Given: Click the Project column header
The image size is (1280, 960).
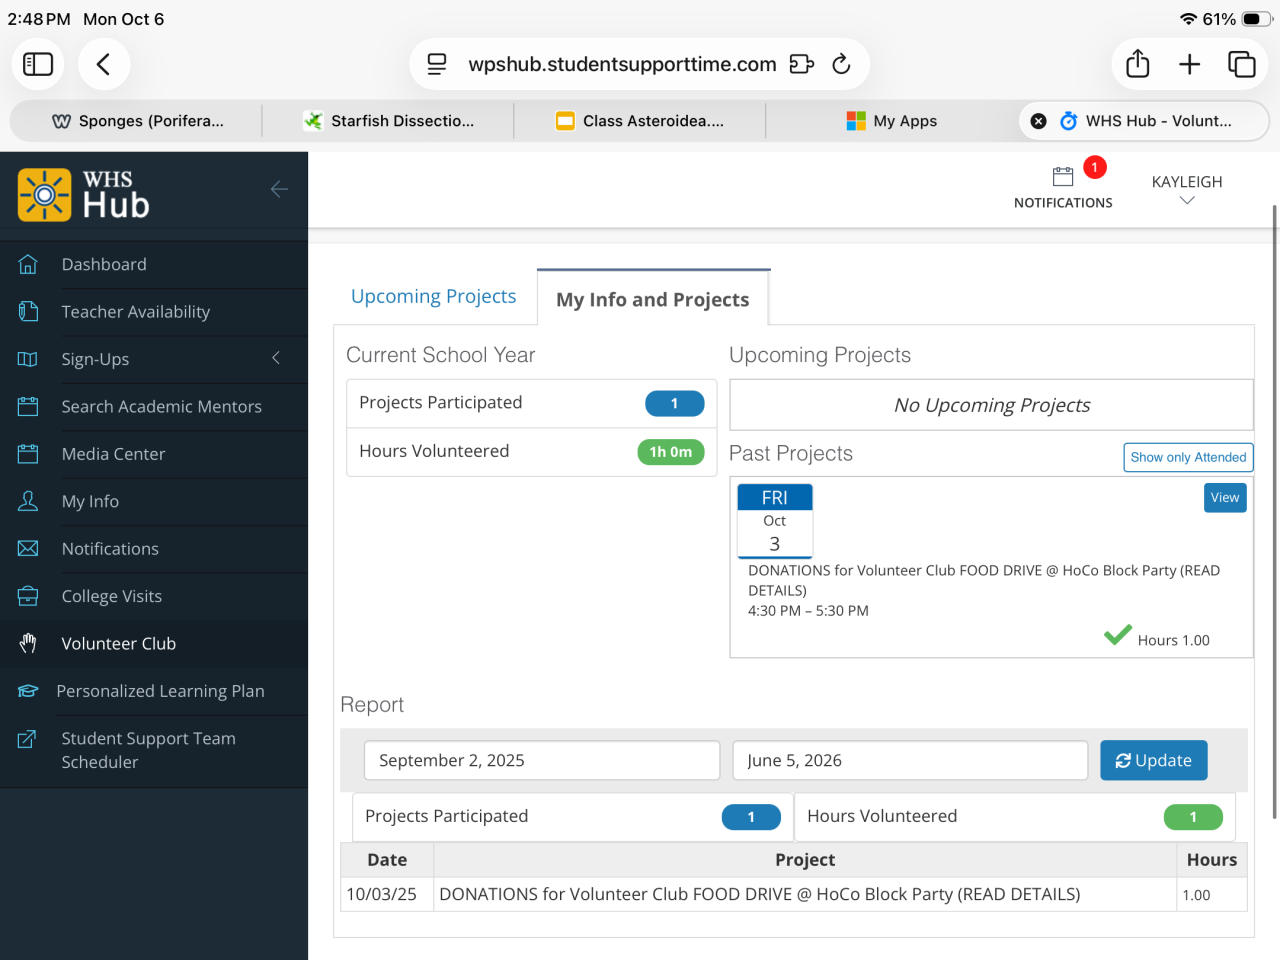Looking at the screenshot, I should pos(805,860).
